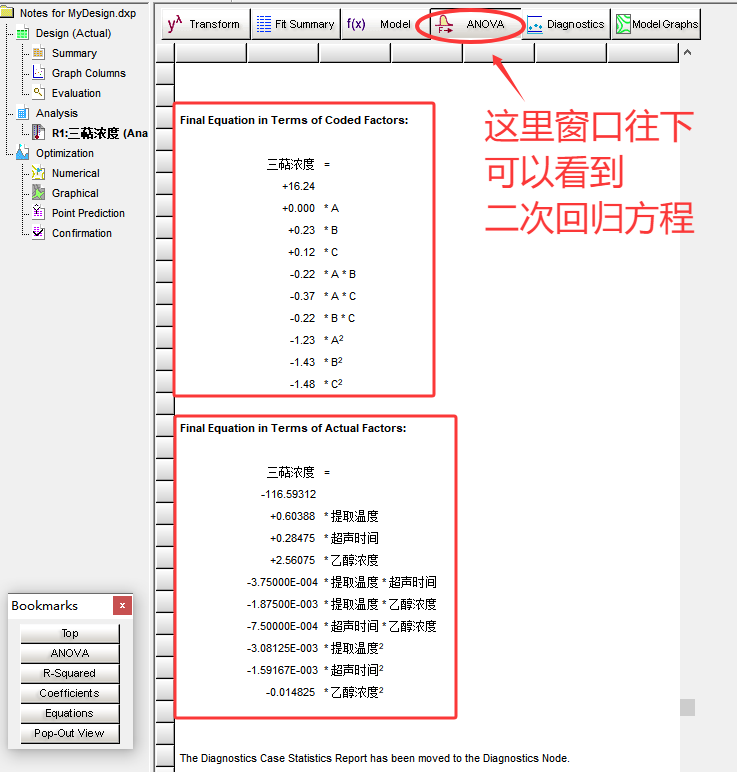Open Numerical optimization node icon
Screen dimensions: 737x772
coord(39,173)
